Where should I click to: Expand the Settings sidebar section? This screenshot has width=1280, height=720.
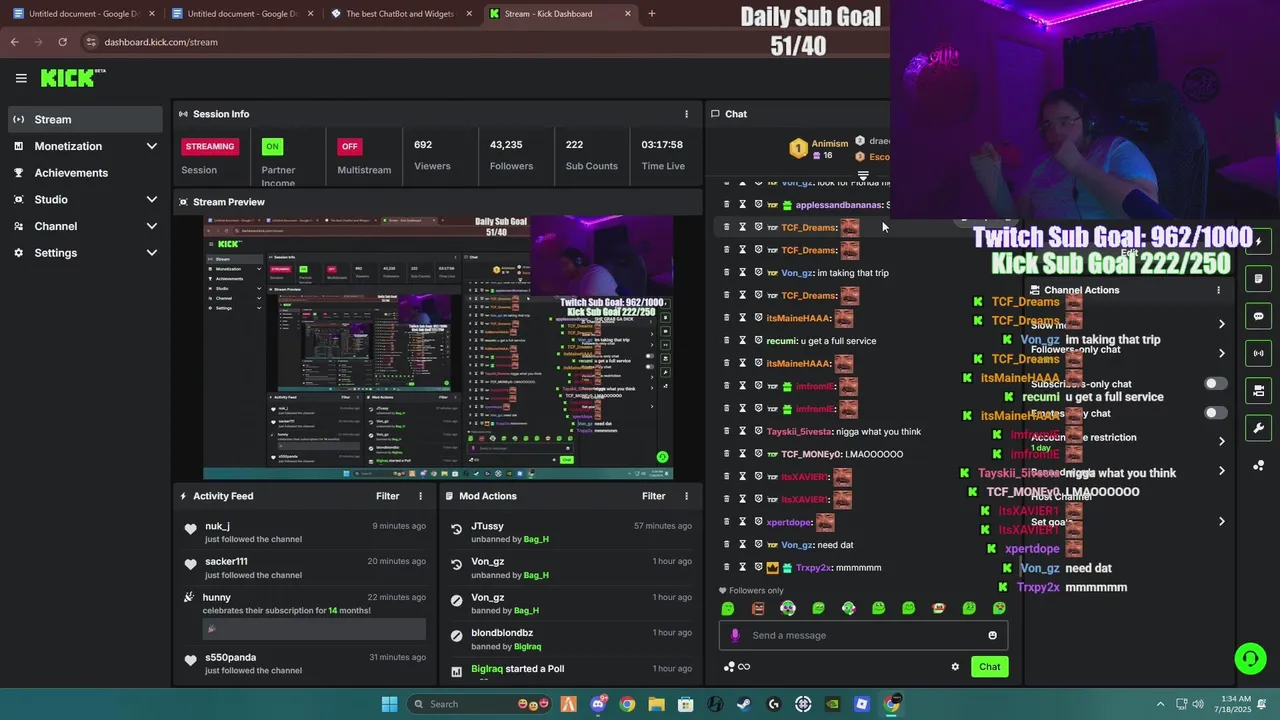coord(152,253)
